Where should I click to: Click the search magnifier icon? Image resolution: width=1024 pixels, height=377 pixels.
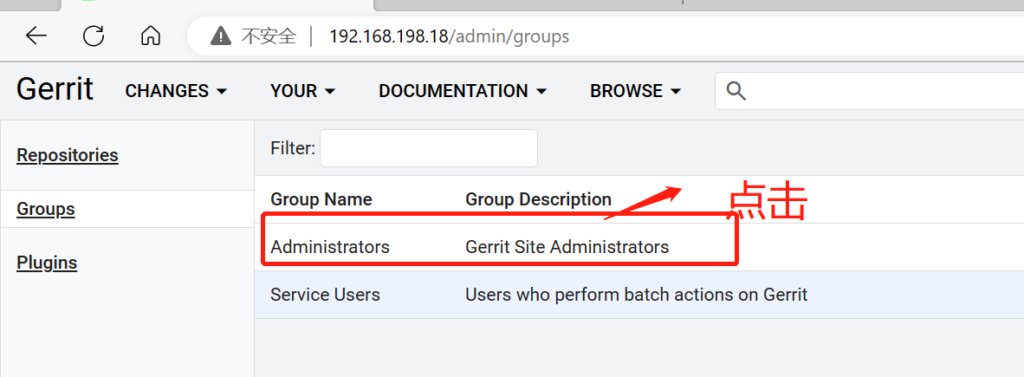[x=736, y=91]
